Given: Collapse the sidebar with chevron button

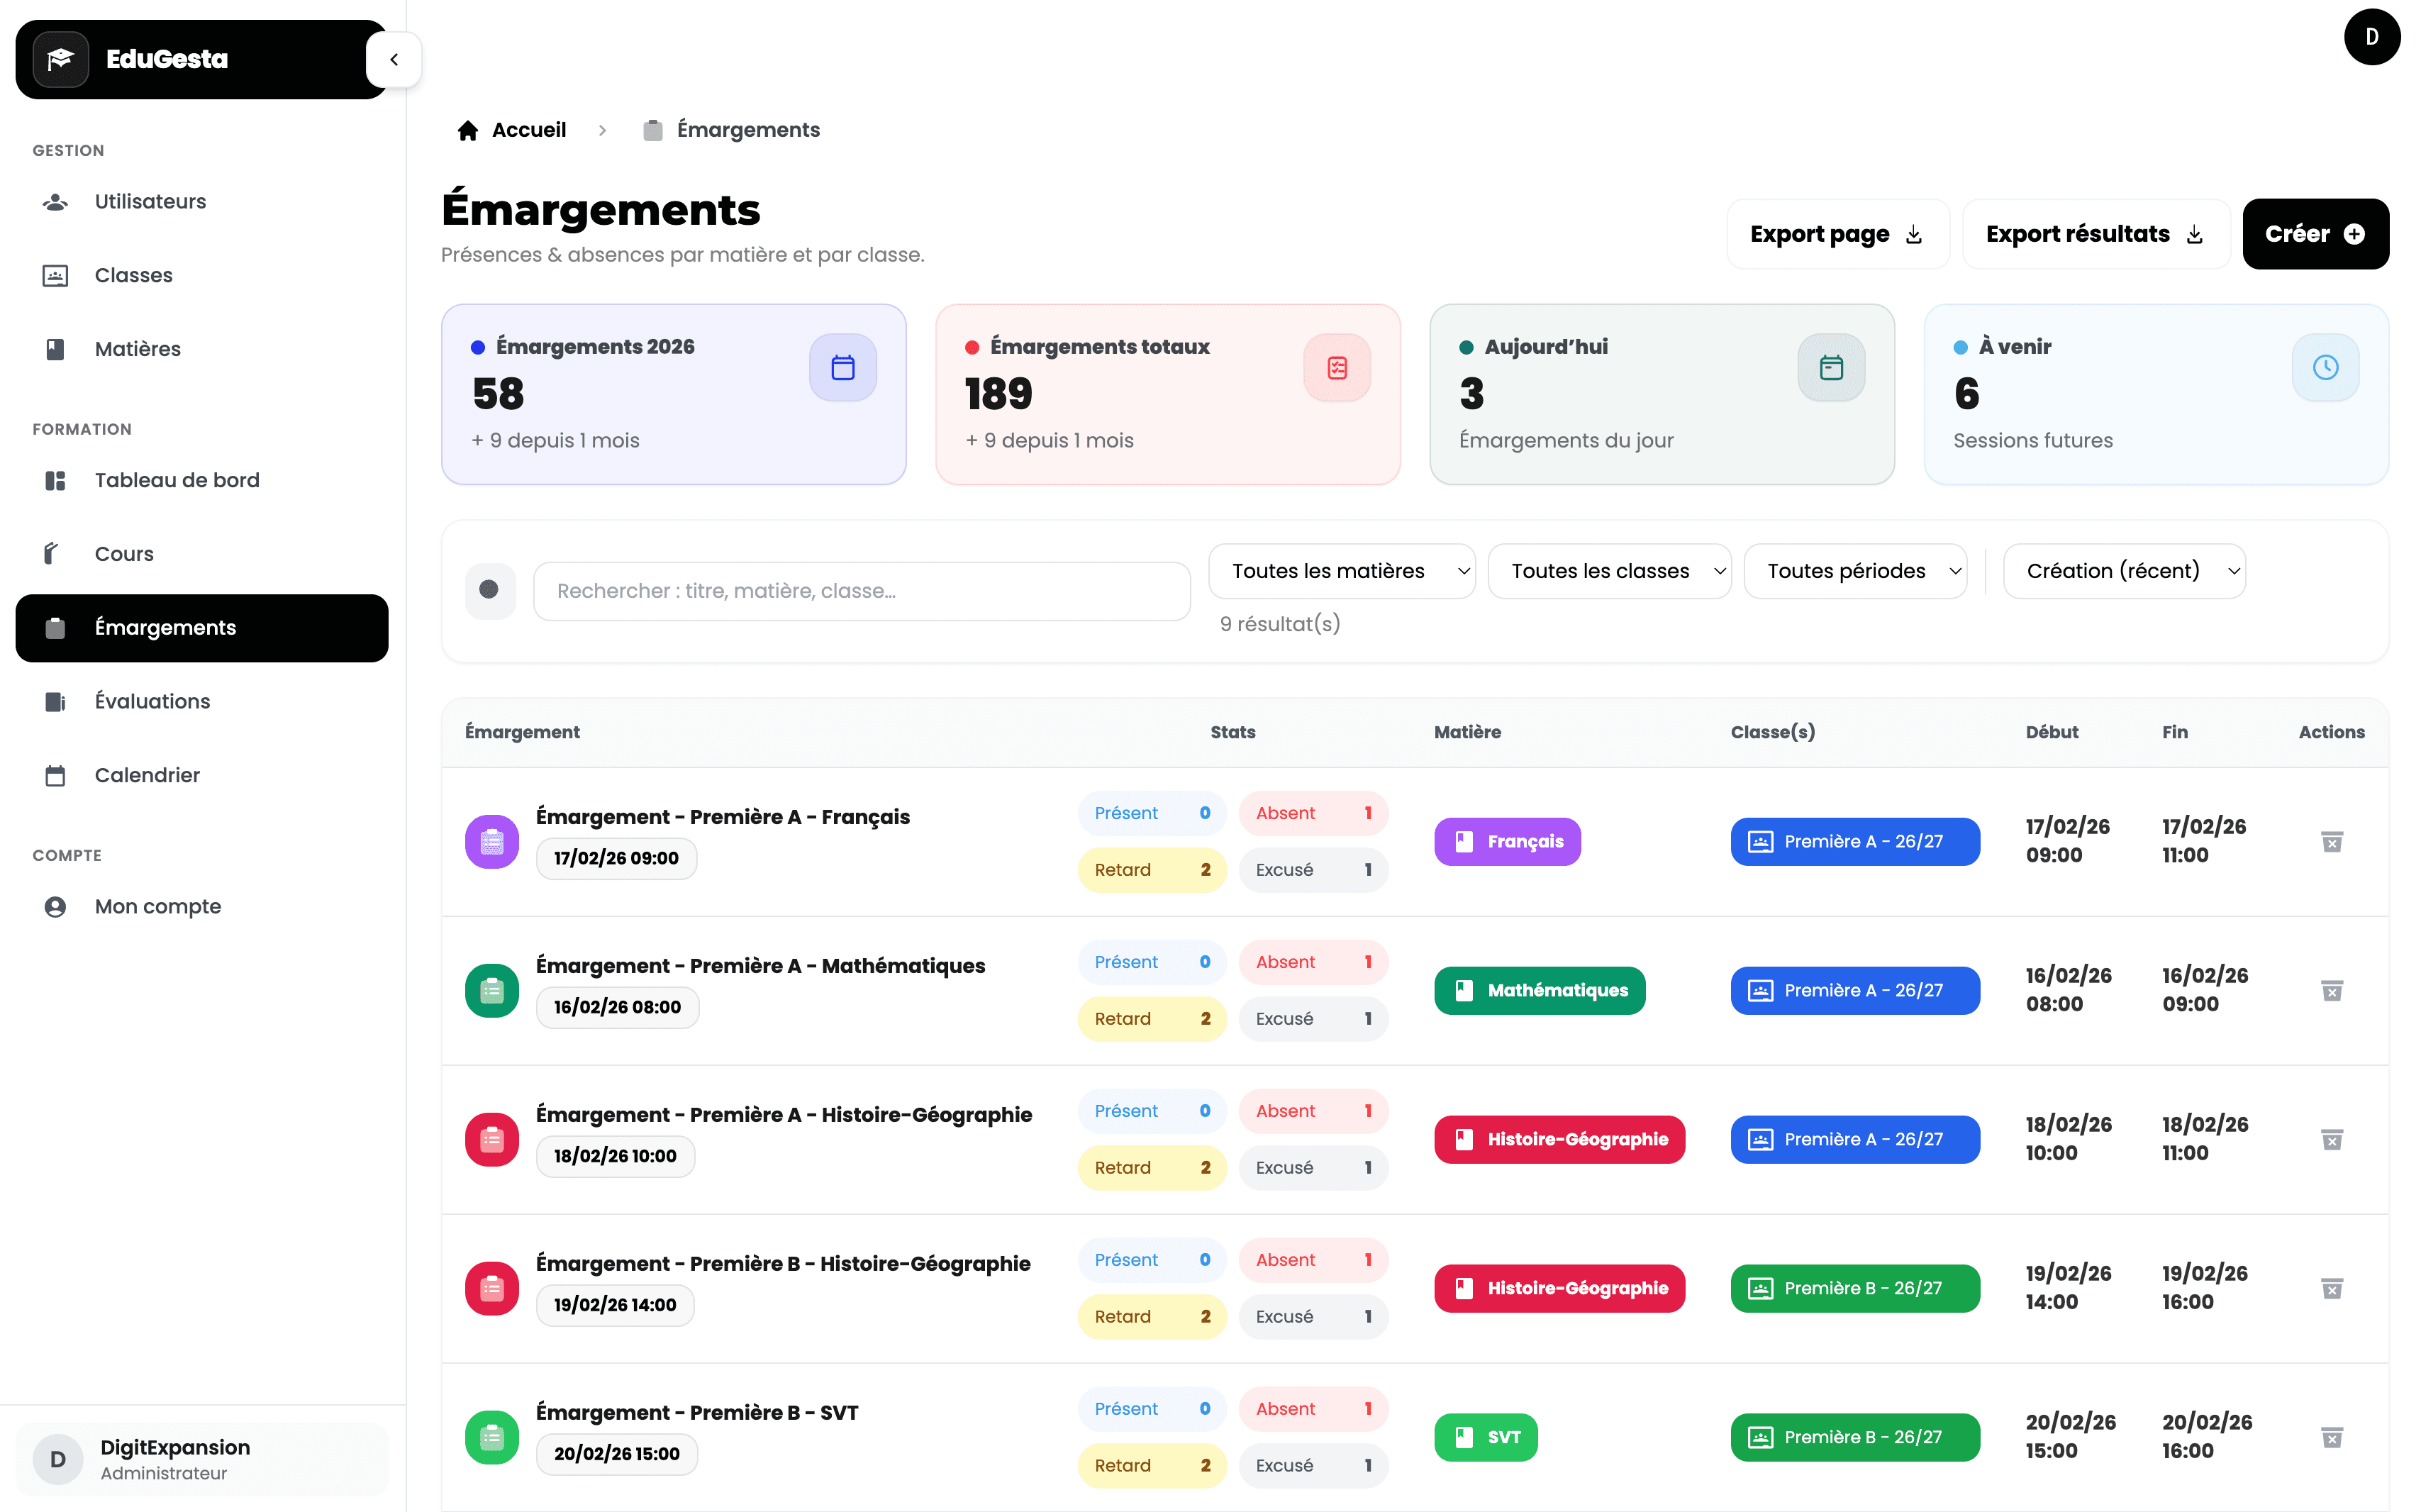Looking at the screenshot, I should tap(393, 59).
